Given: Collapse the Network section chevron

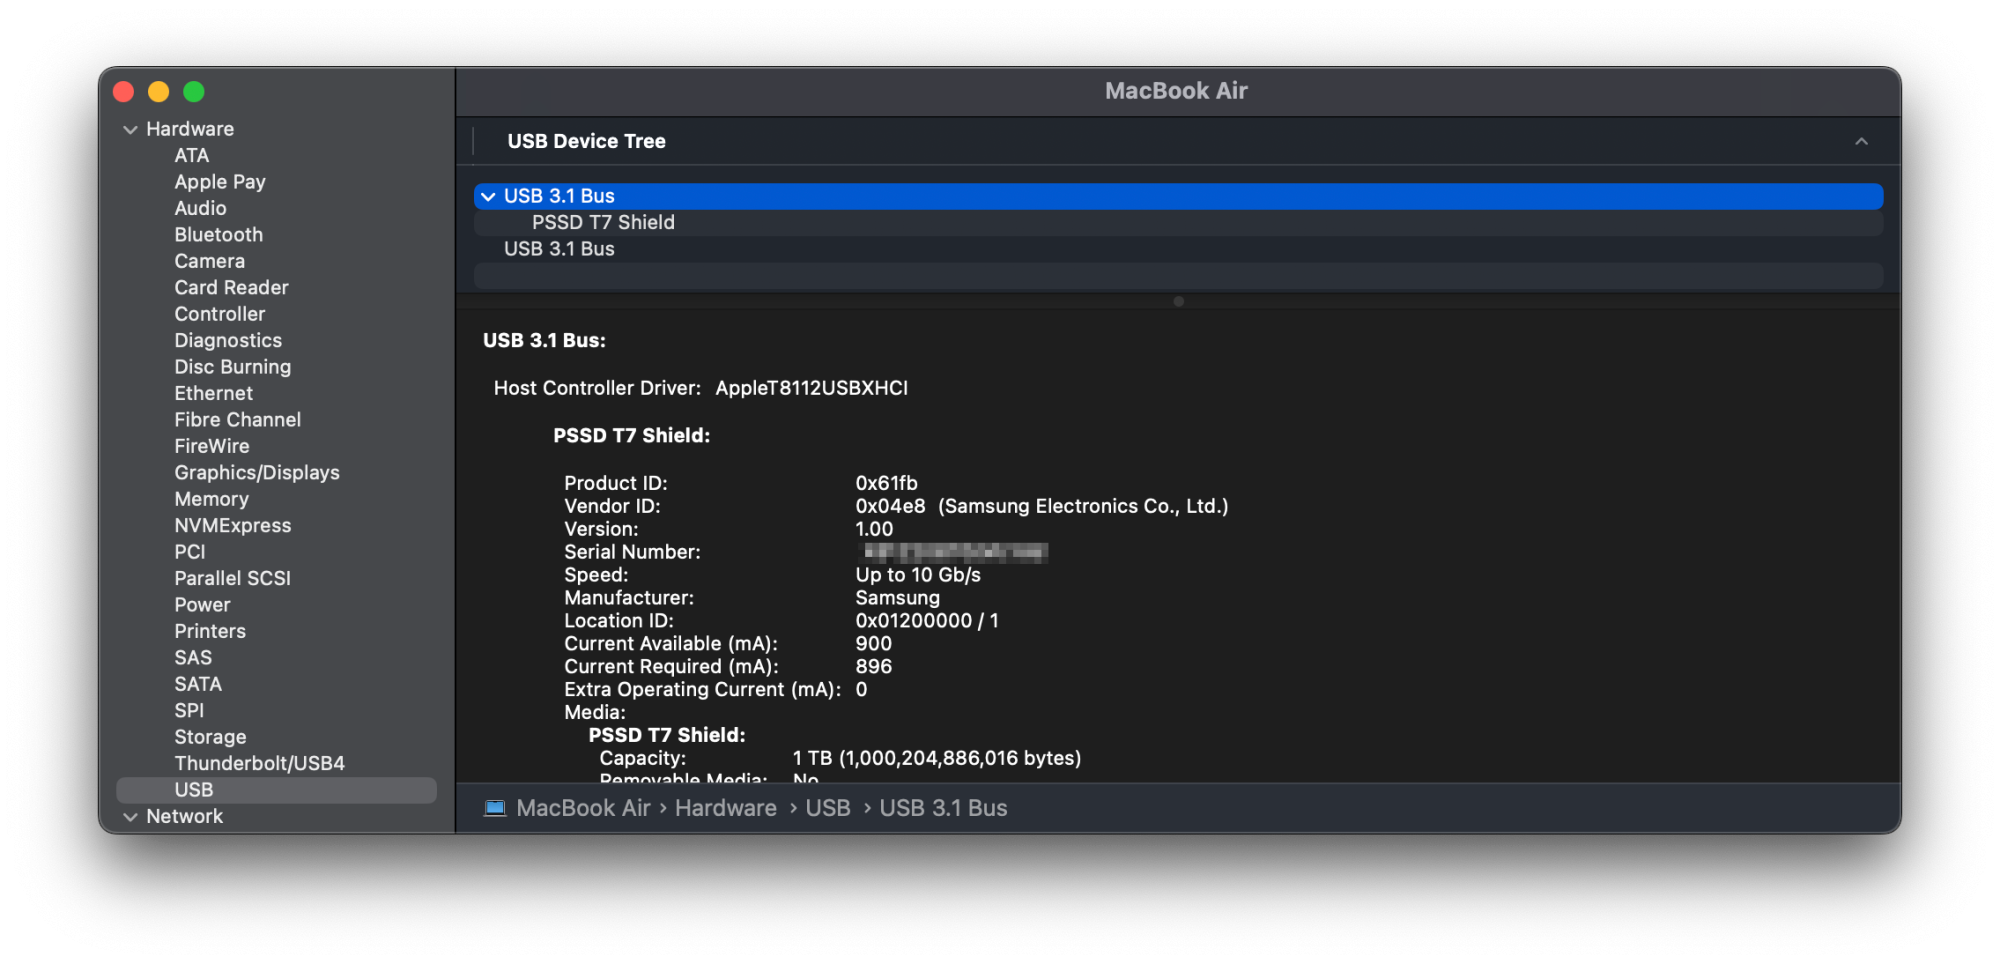Looking at the screenshot, I should [130, 817].
